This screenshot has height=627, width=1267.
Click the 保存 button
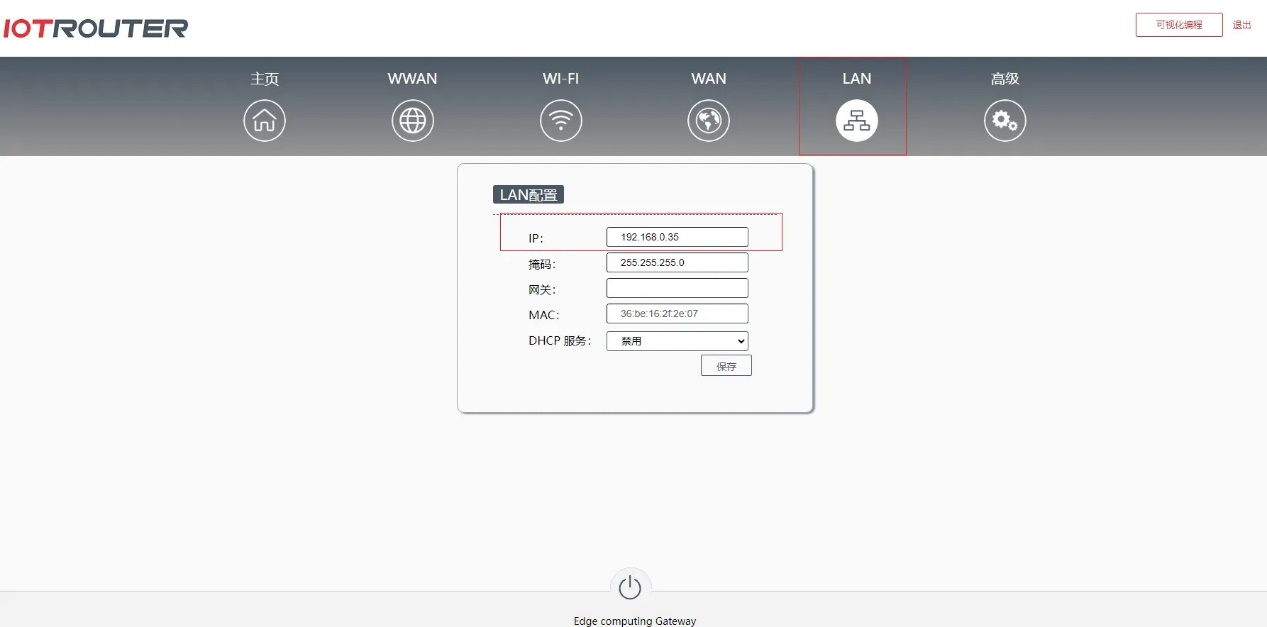tap(726, 366)
